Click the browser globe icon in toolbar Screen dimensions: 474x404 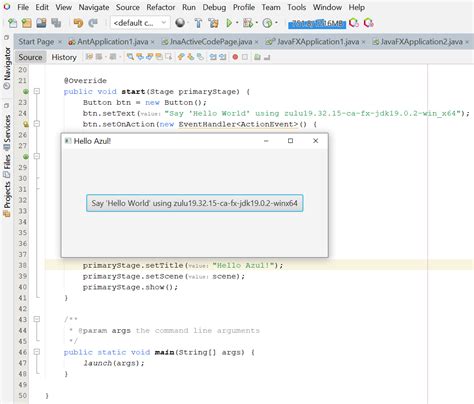tap(180, 23)
